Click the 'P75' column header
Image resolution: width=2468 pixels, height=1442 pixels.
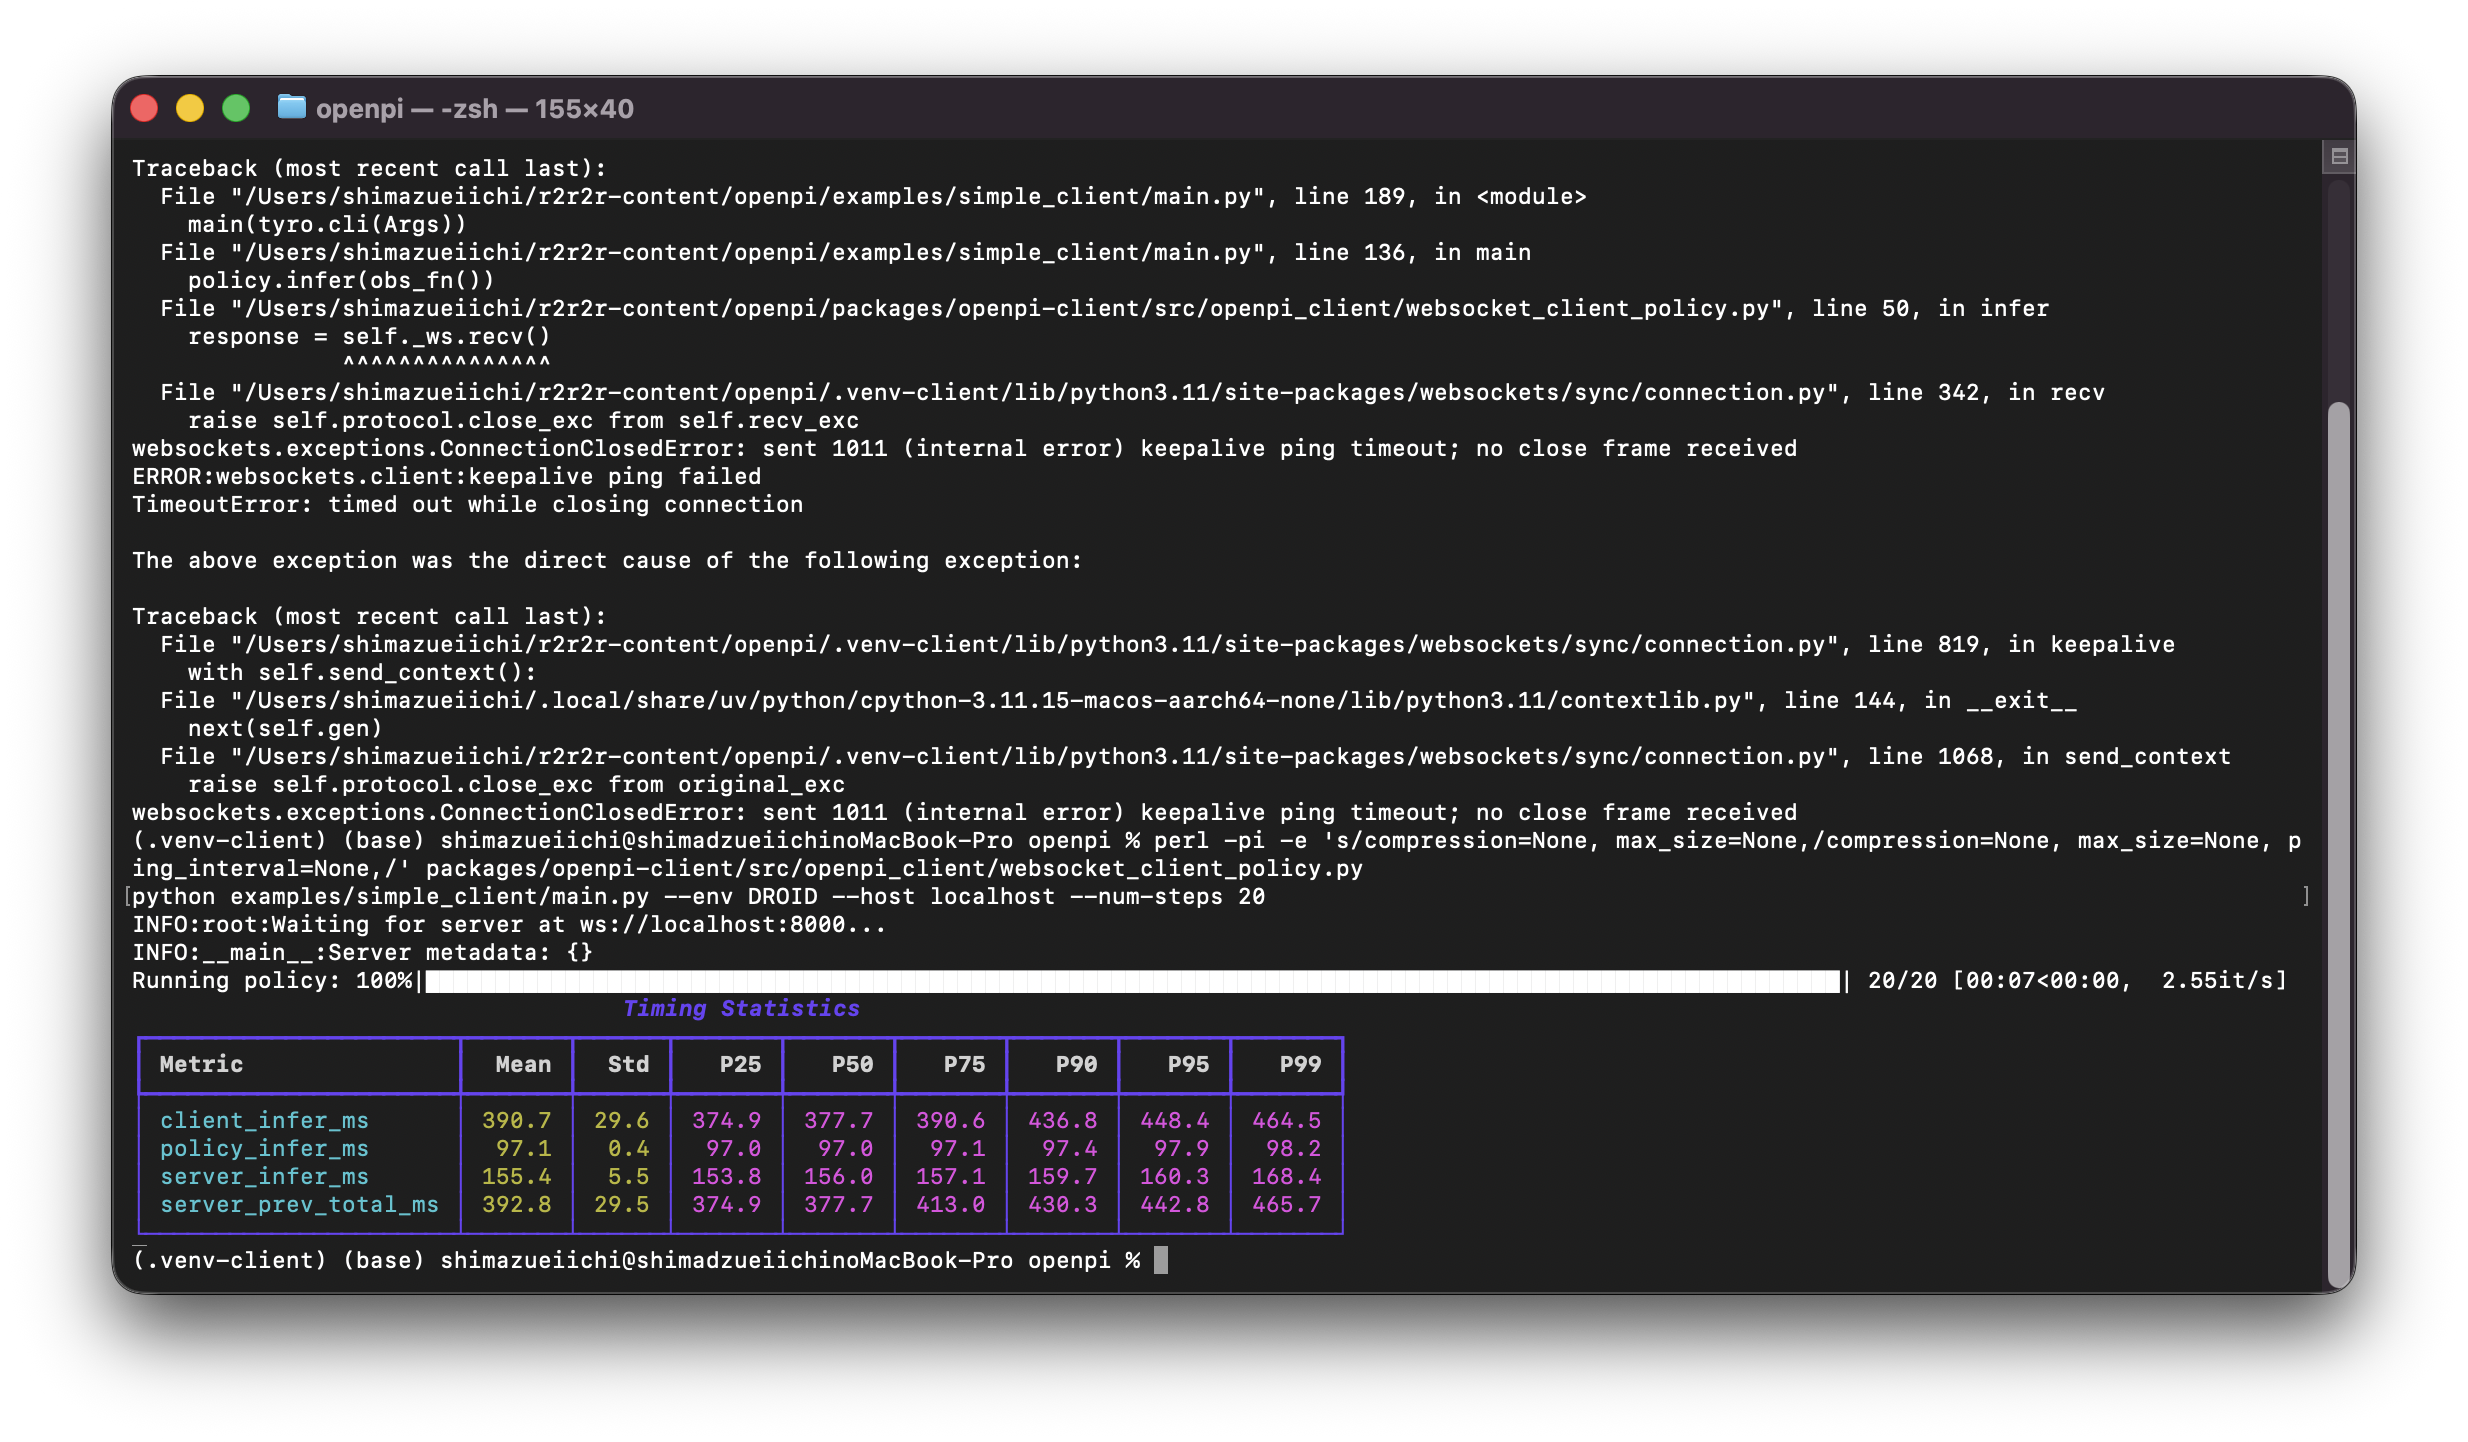tap(964, 1064)
